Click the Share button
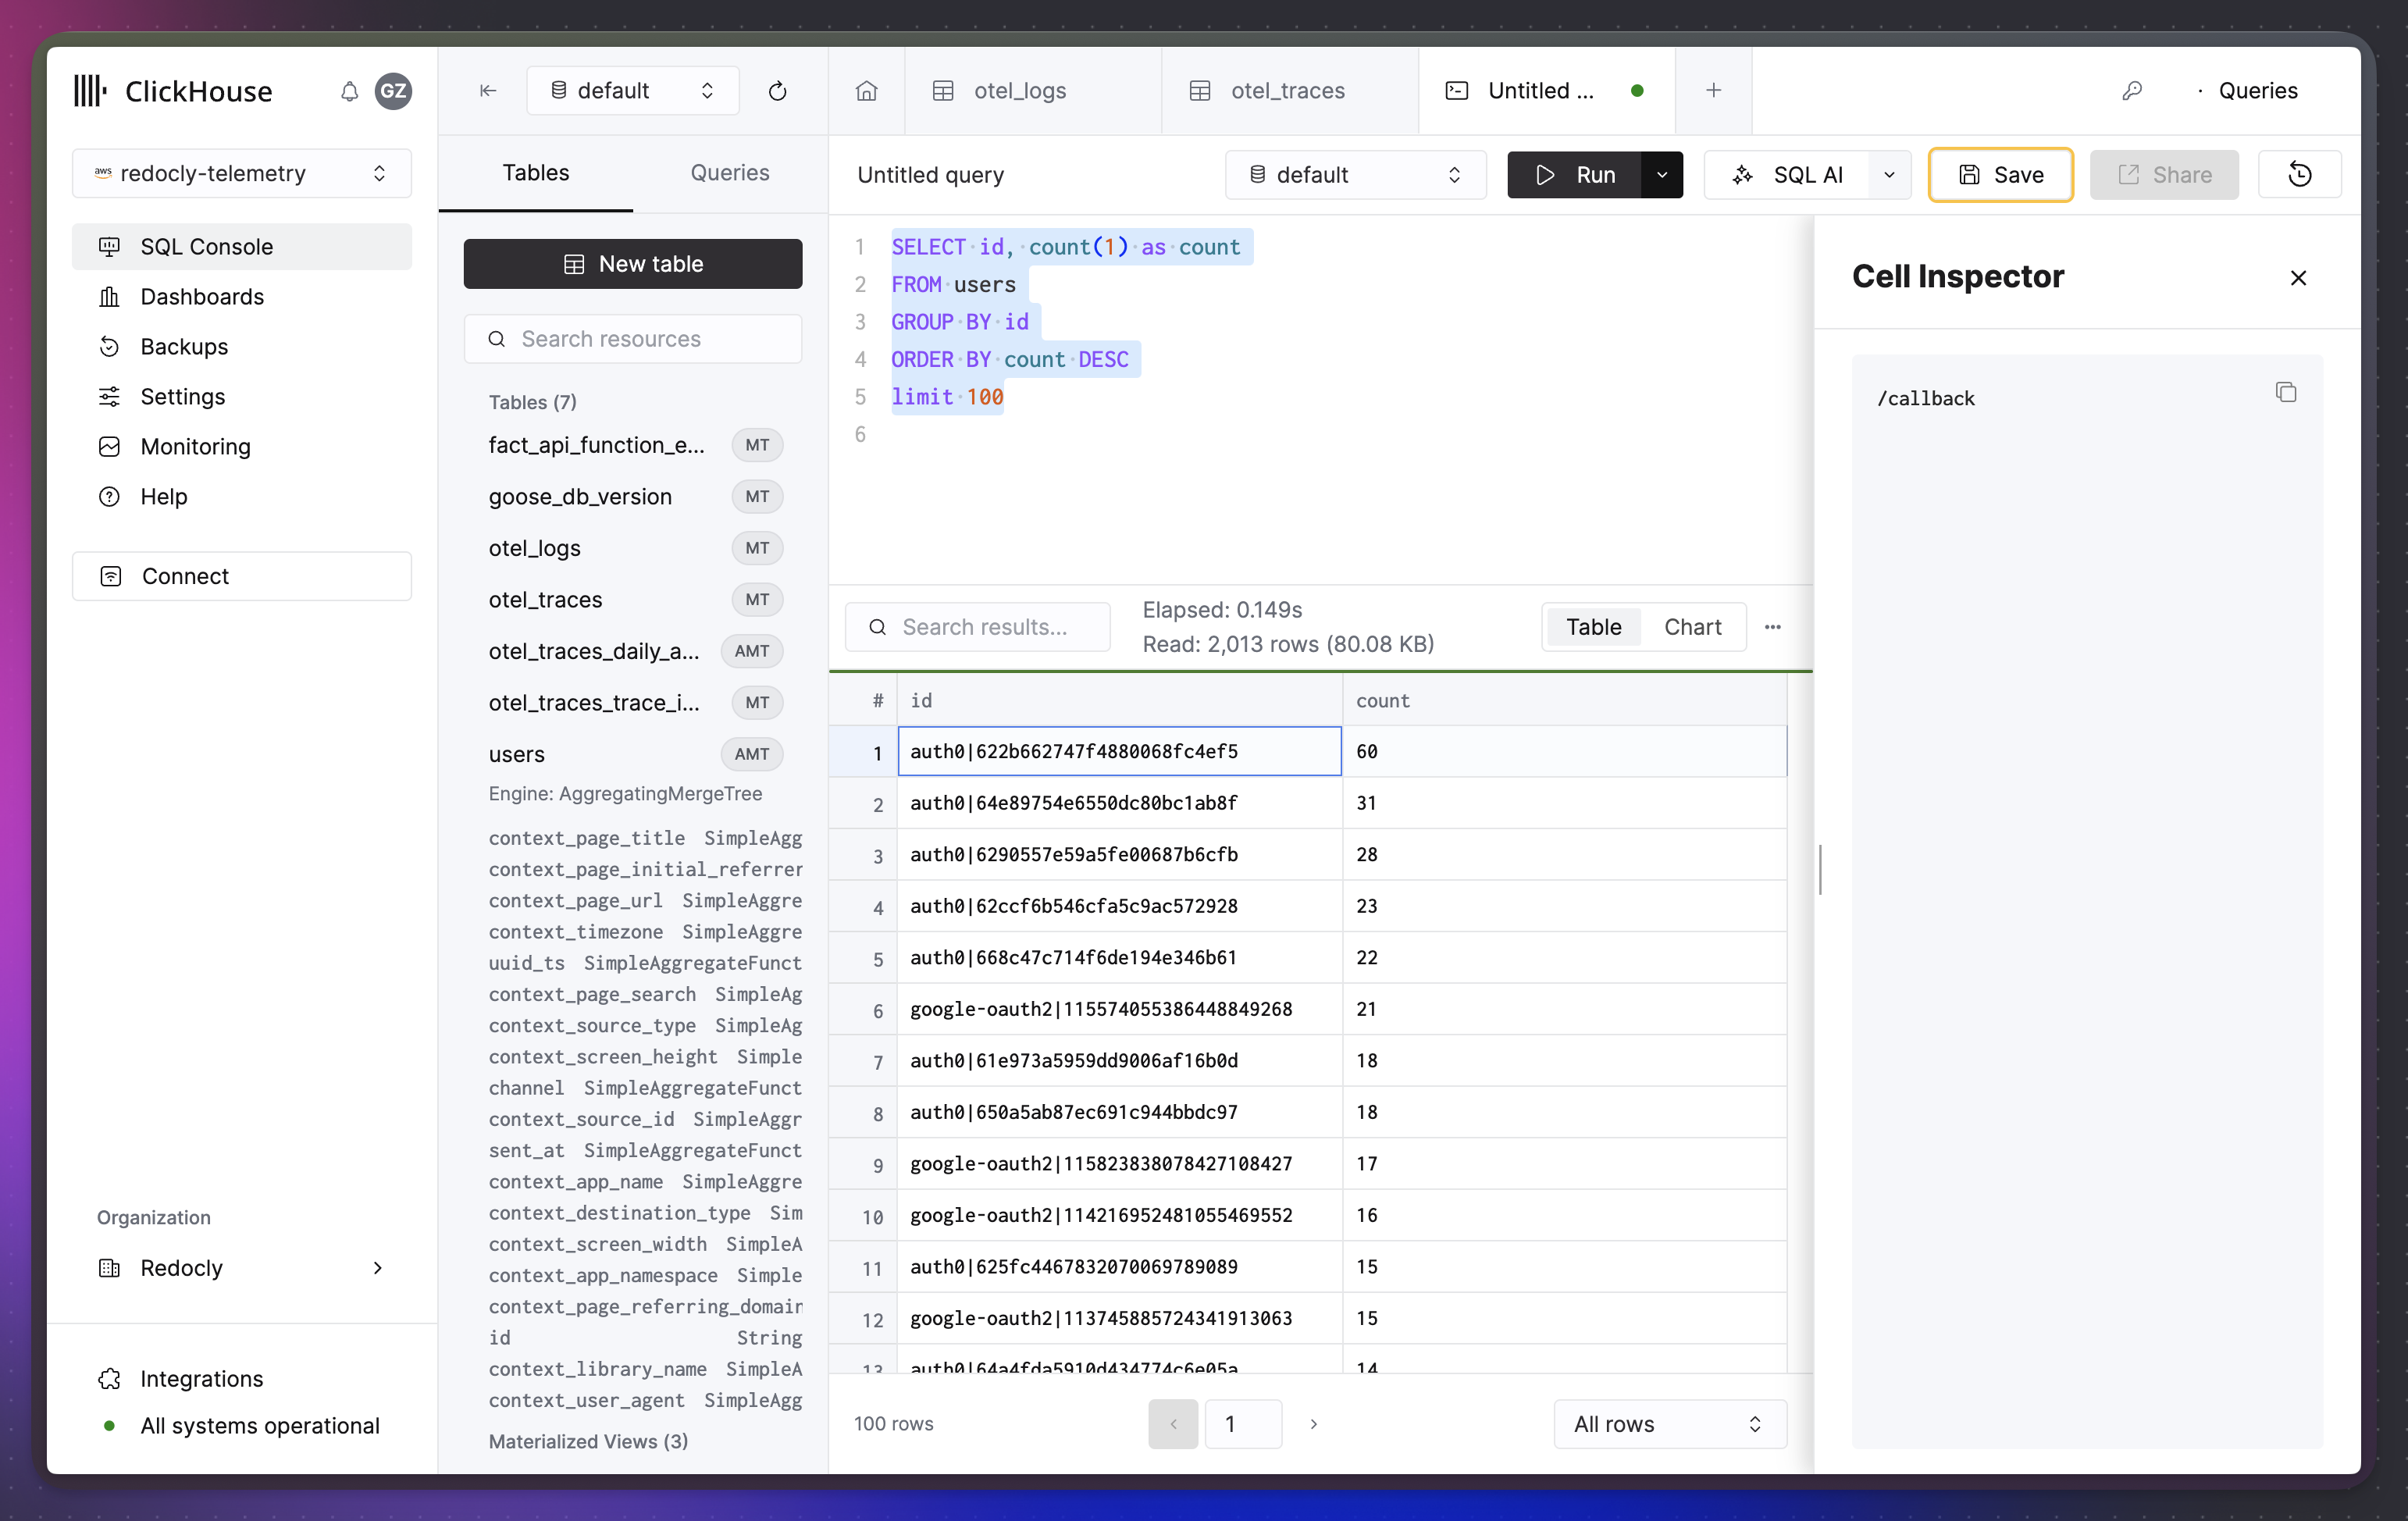 coord(2164,175)
